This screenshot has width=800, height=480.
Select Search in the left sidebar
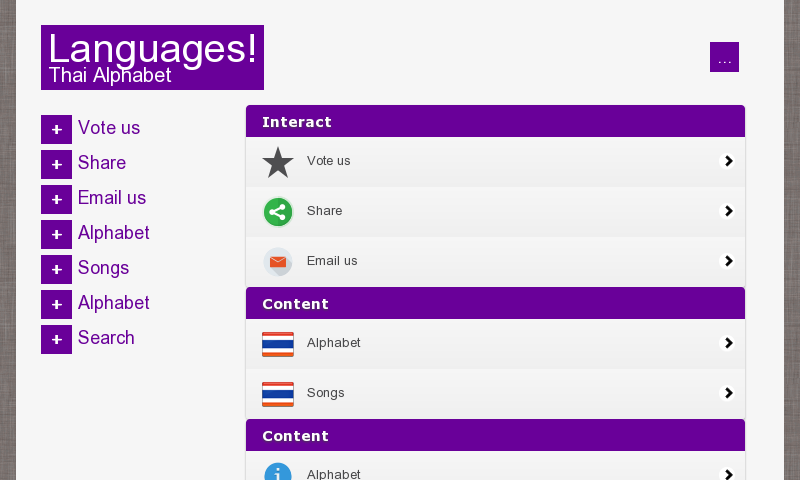tap(106, 338)
